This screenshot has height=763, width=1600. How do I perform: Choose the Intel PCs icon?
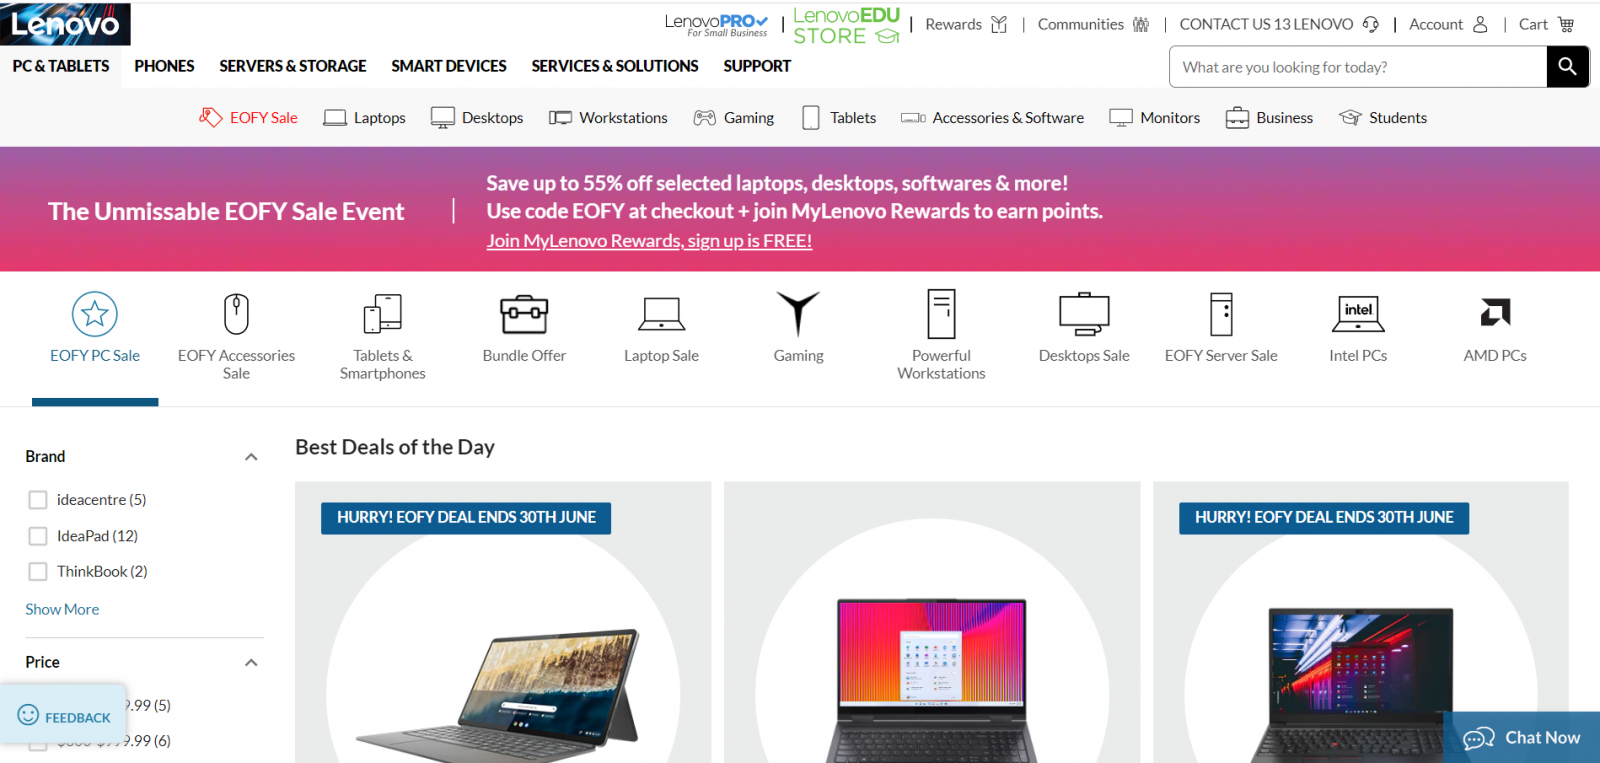coord(1358,314)
